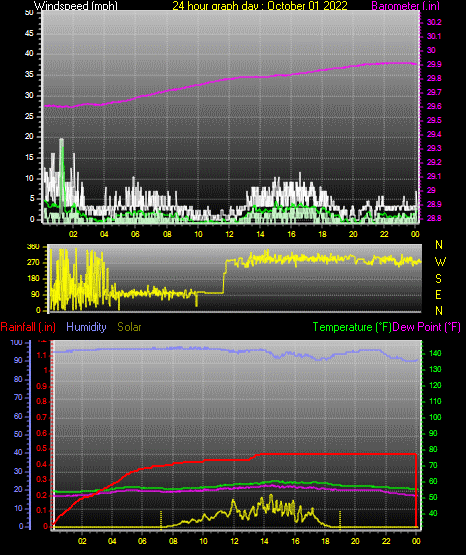This screenshot has width=466, height=555.
Task: Click the 0.1 rainfall axis value
Action: 41,511
